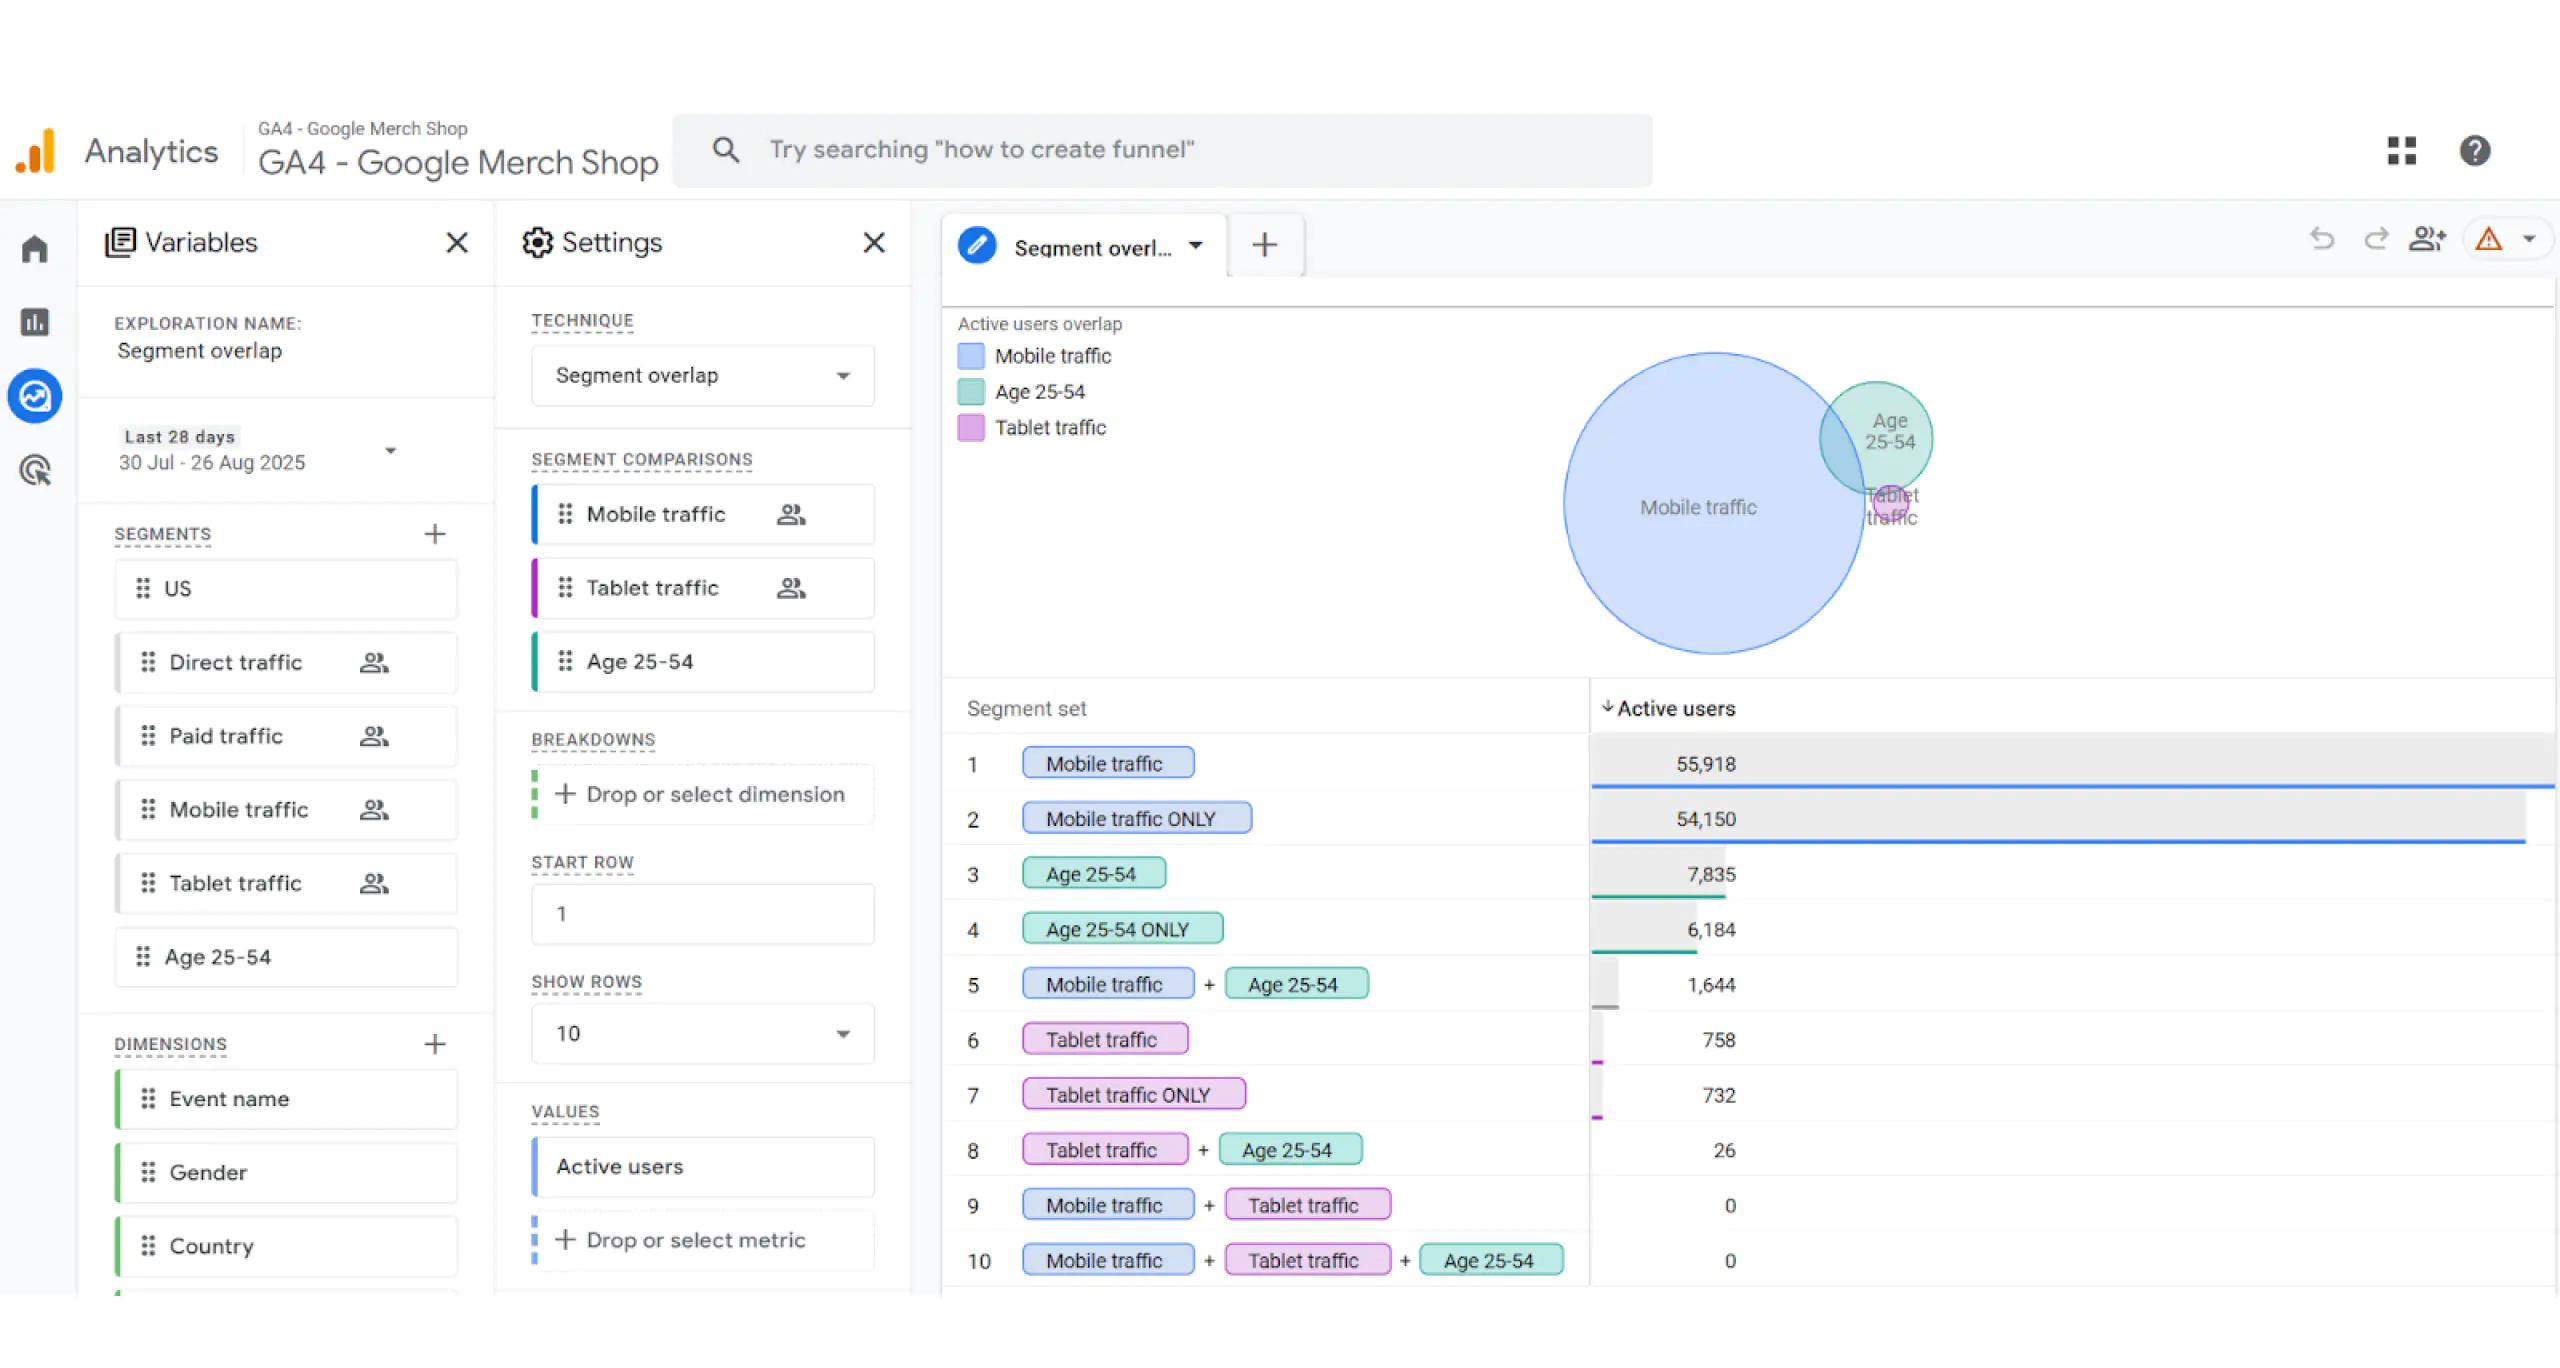Click the 1,644 active users value
The image size is (2560, 1368).
(x=1711, y=985)
